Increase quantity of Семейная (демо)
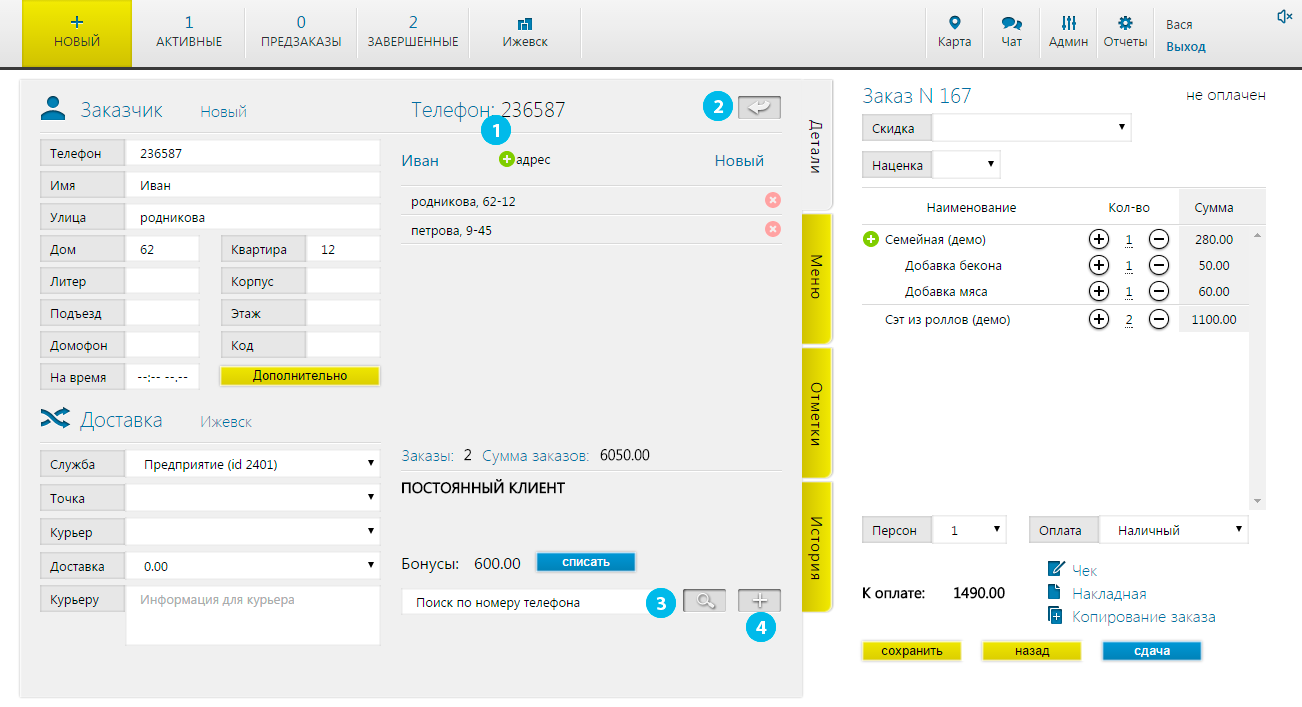Screen dimensions: 1302x707 pos(1098,240)
